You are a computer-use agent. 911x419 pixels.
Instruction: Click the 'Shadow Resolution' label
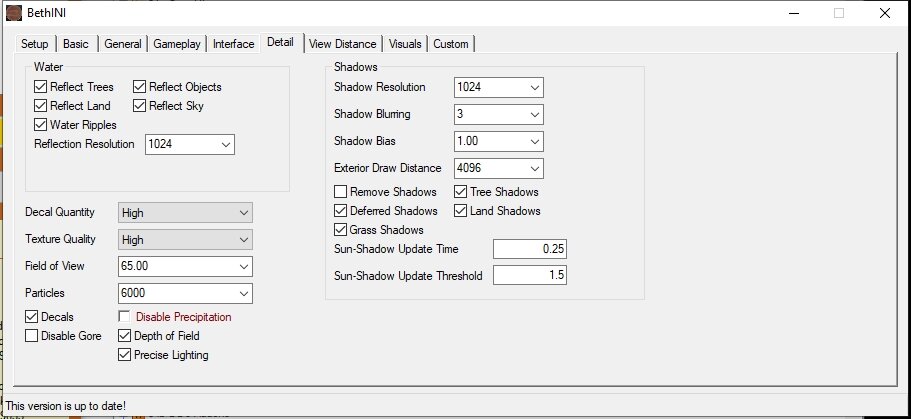click(x=380, y=87)
